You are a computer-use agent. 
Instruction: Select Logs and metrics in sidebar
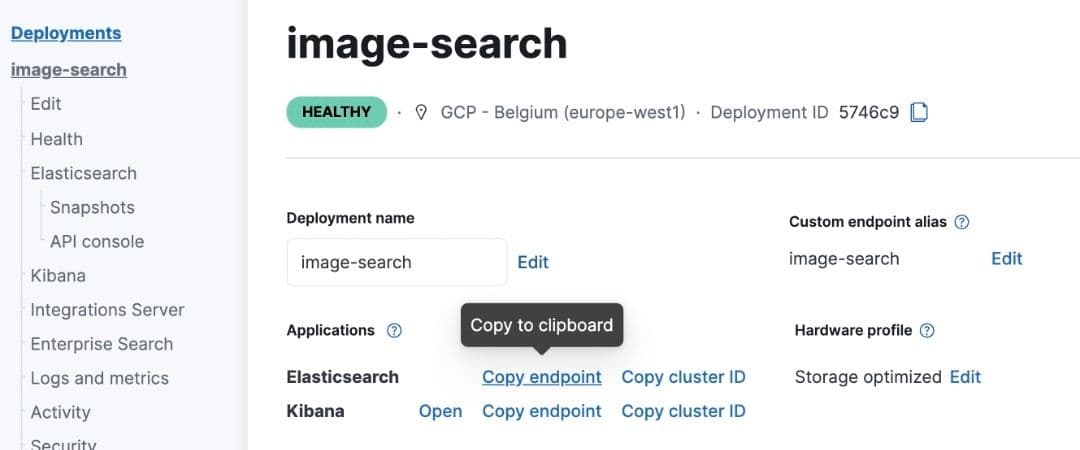[x=99, y=378]
